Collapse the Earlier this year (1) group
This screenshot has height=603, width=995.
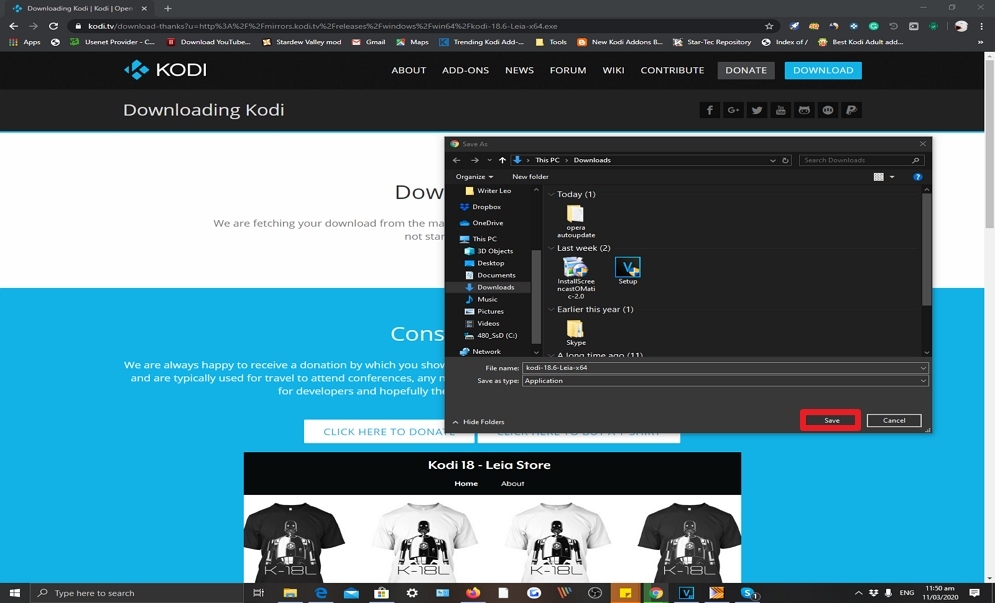551,310
